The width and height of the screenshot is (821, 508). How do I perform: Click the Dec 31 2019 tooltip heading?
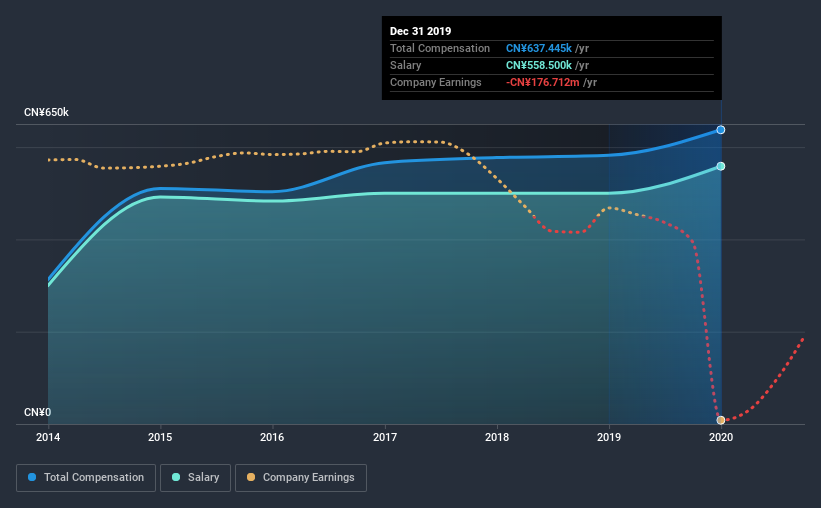pyautogui.click(x=420, y=31)
